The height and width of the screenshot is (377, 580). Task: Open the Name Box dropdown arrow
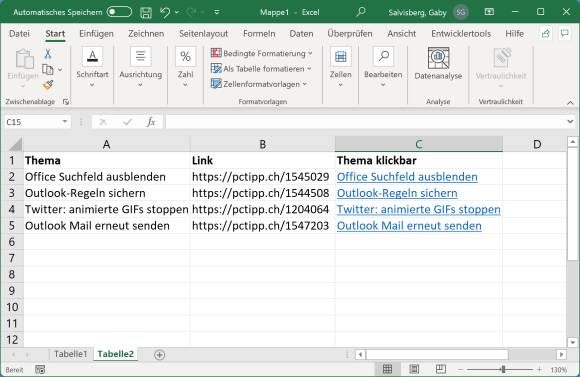[x=65, y=122]
